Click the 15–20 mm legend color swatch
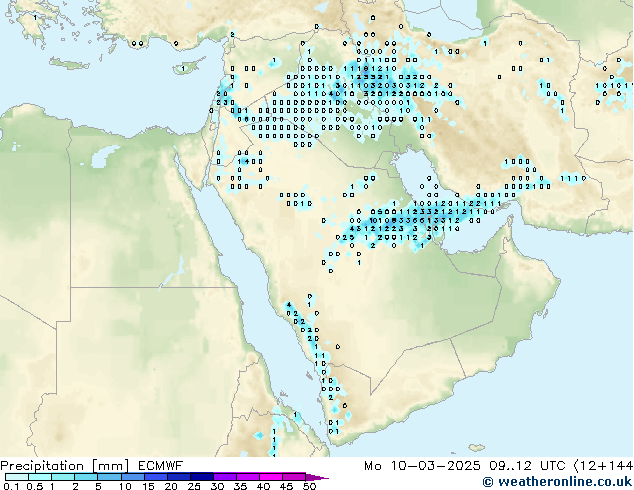 (x=155, y=477)
